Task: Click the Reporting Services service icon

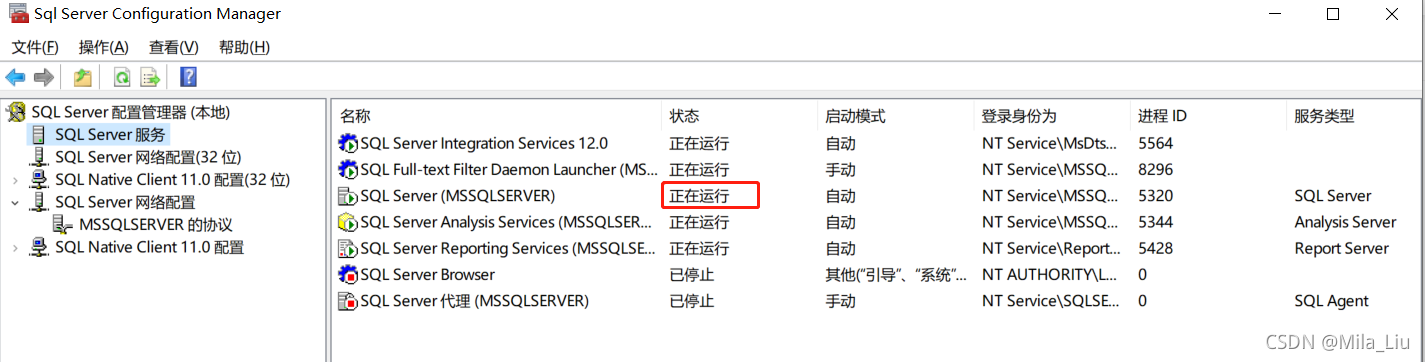Action: point(348,248)
